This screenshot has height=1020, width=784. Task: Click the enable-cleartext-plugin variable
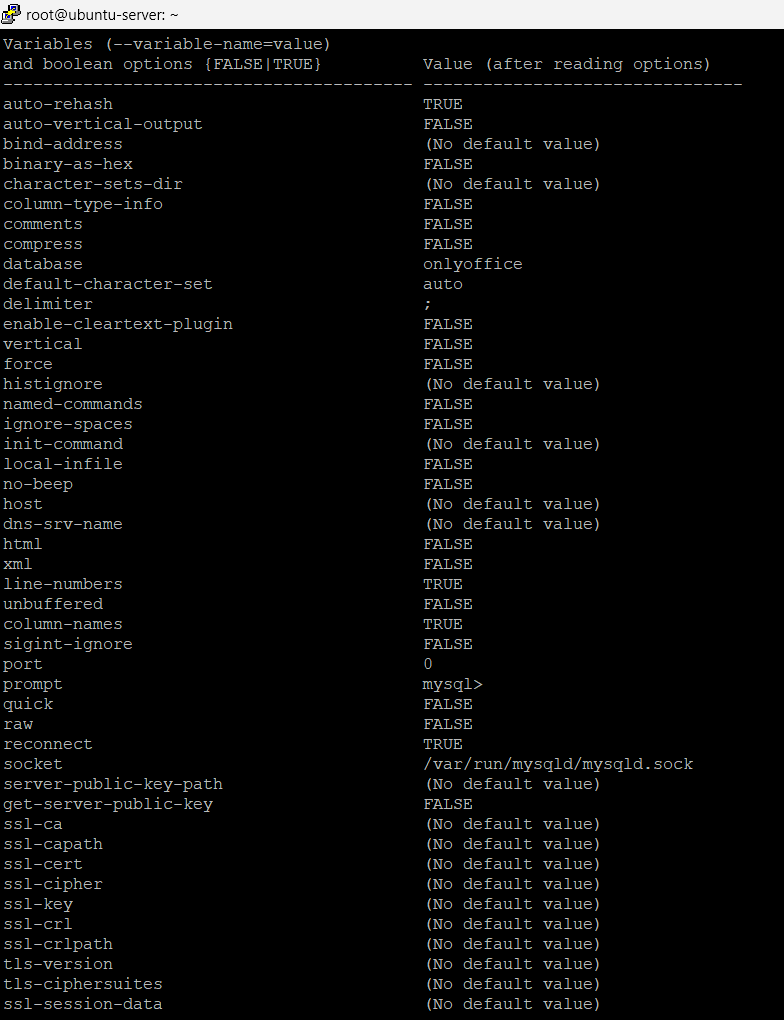coord(118,324)
